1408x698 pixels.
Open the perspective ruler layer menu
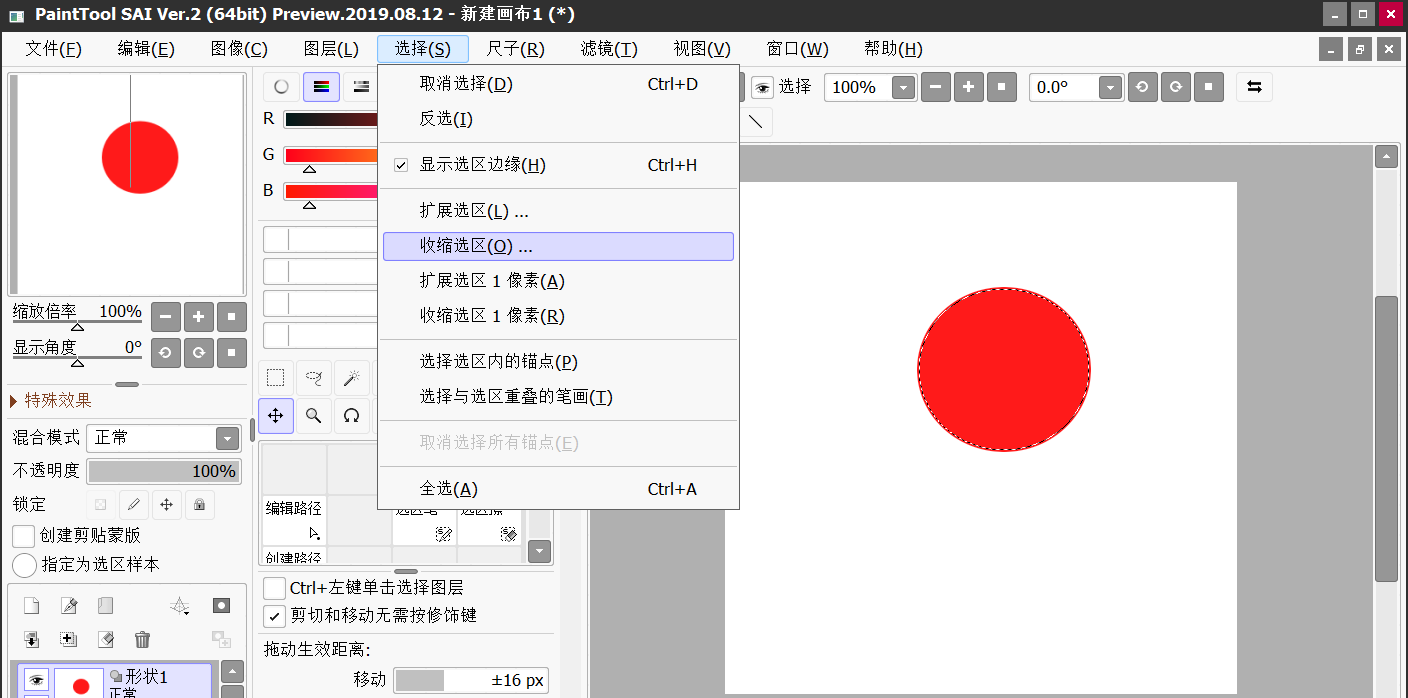180,605
